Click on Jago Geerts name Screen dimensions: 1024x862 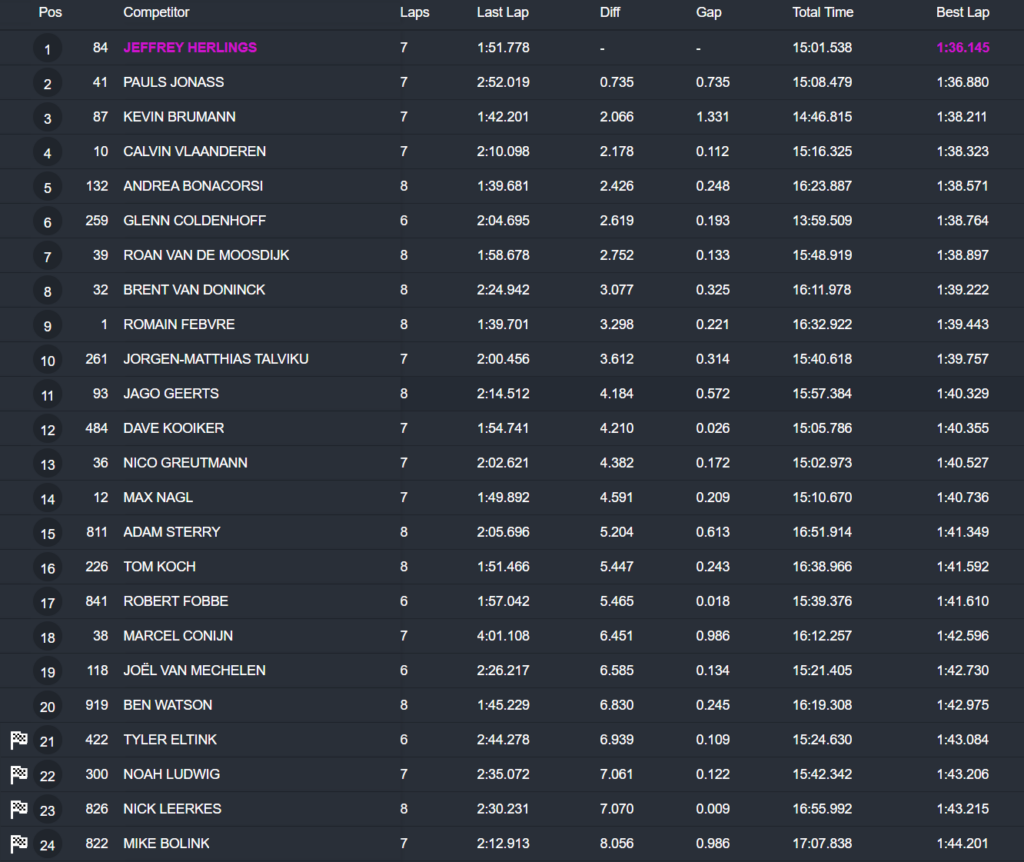pyautogui.click(x=171, y=393)
